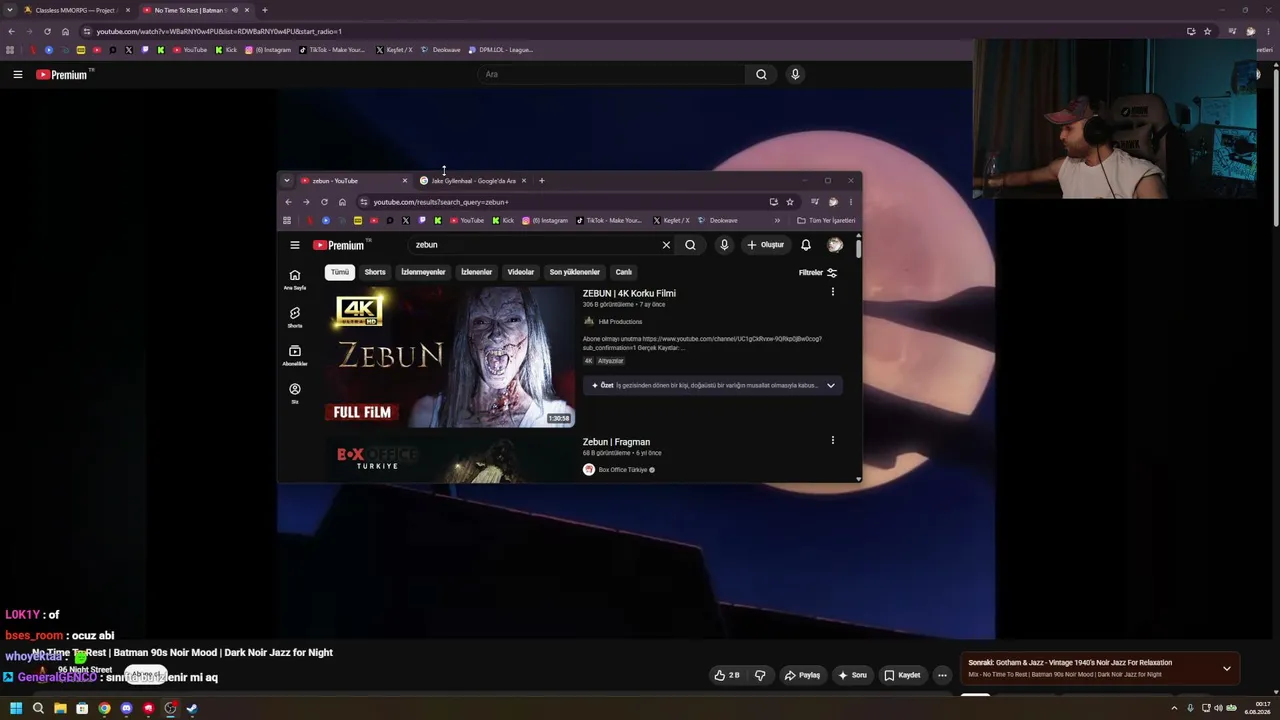Open the guide menu in the background YouTube window

pyautogui.click(x=18, y=74)
